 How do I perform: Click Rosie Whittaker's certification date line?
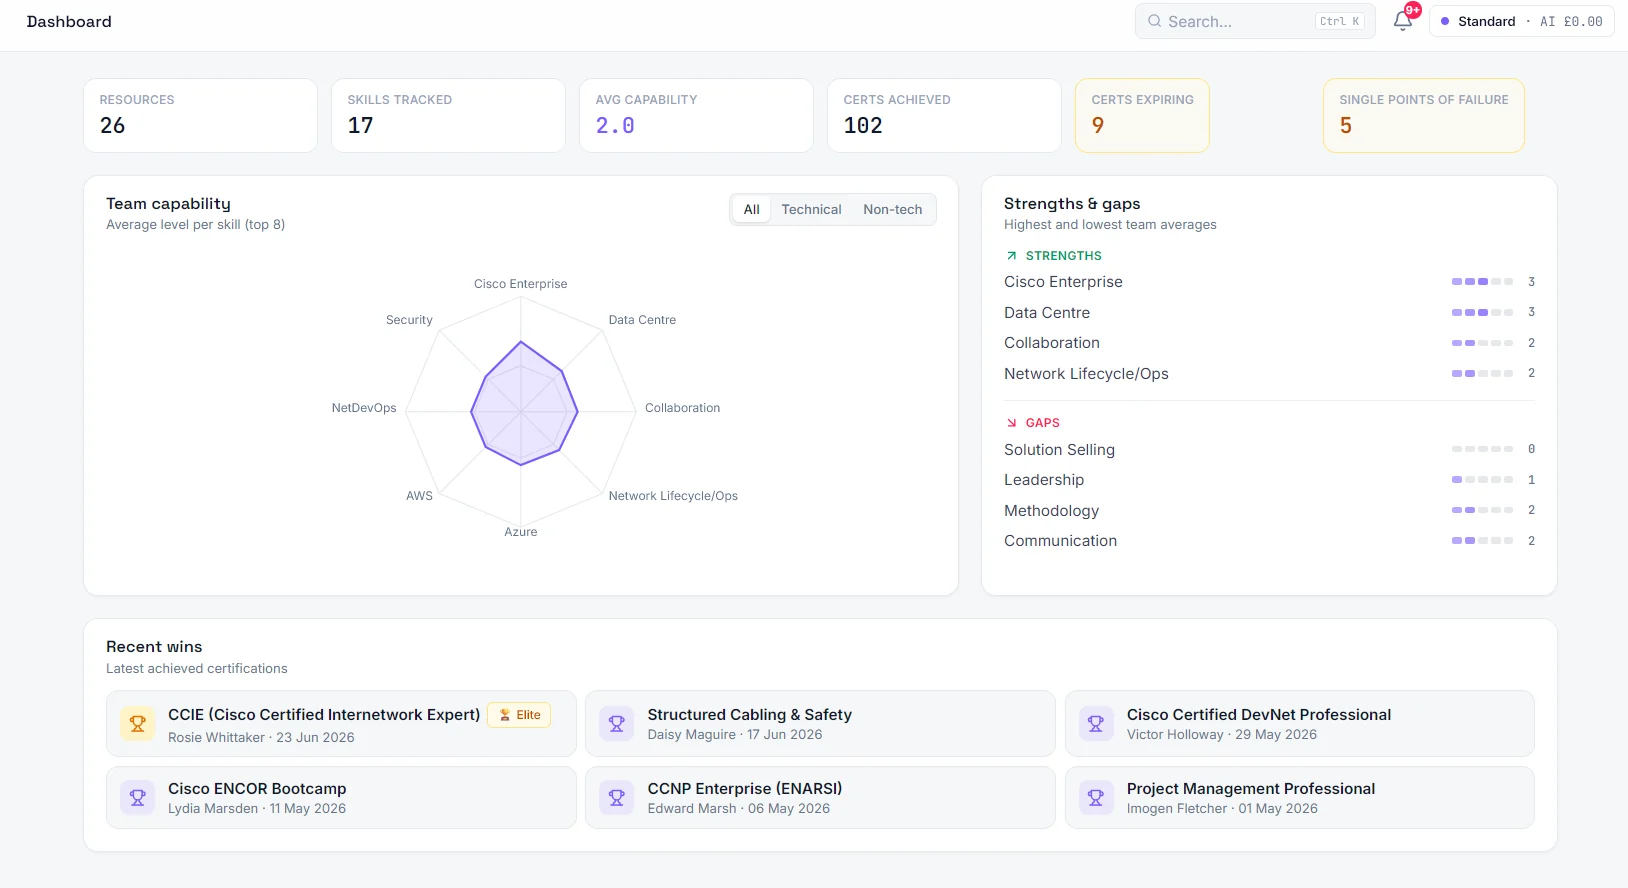point(261,738)
